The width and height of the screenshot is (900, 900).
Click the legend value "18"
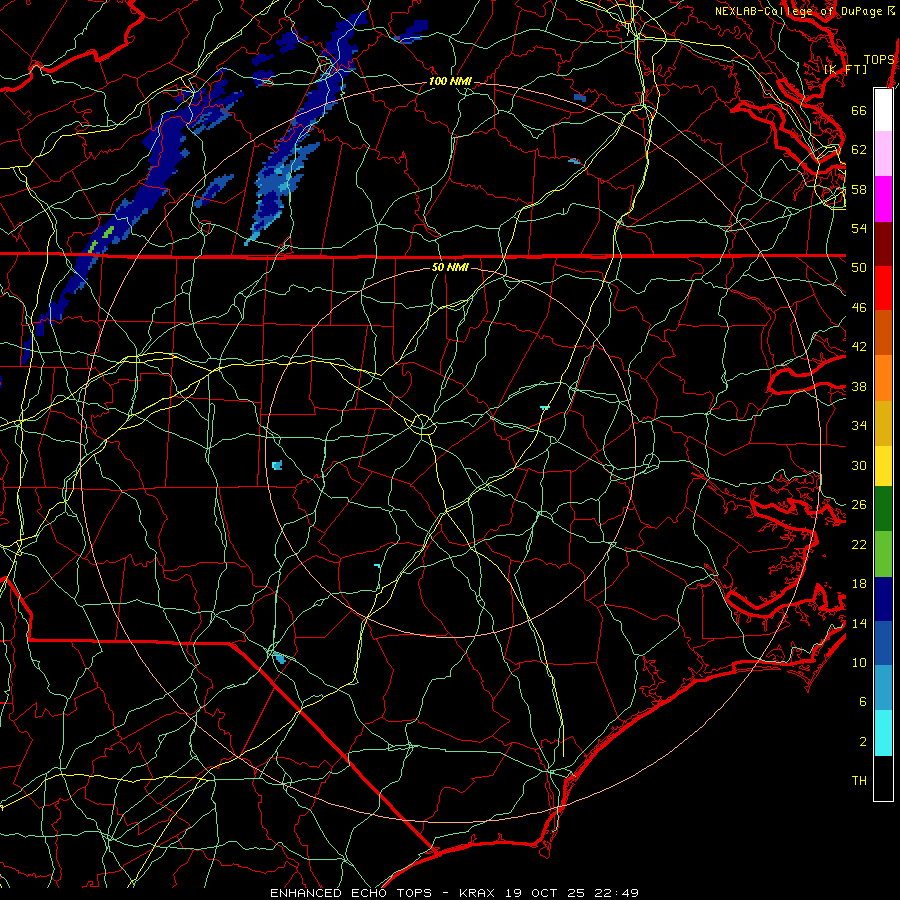pyautogui.click(x=859, y=584)
